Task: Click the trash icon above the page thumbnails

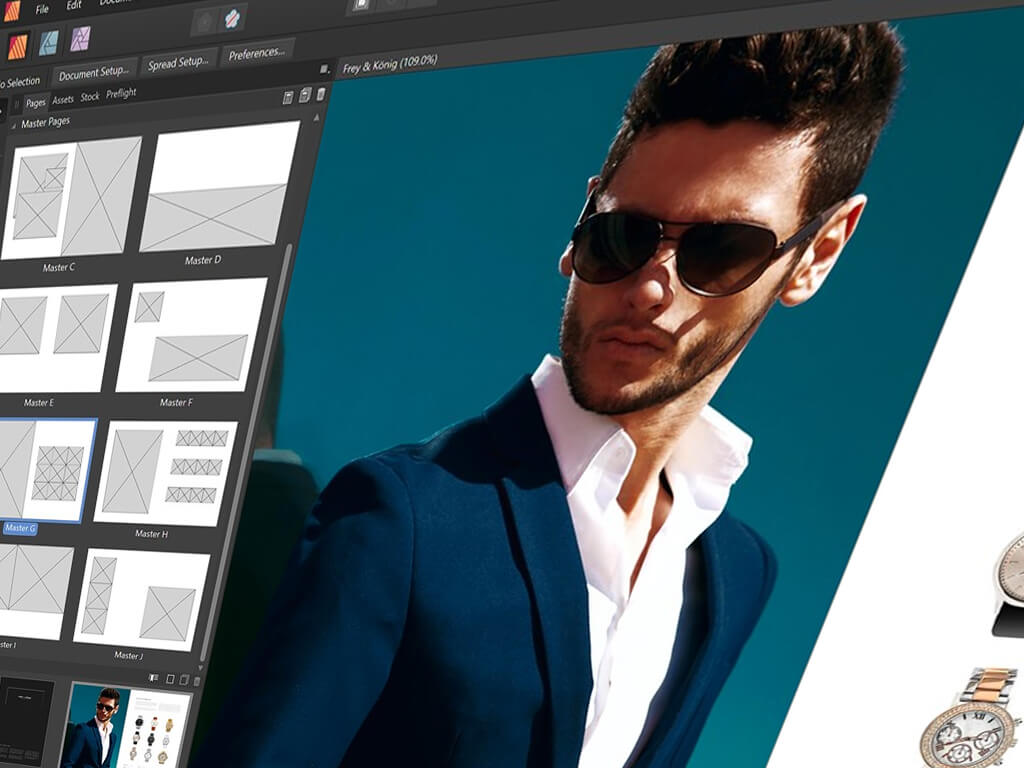Action: (197, 681)
